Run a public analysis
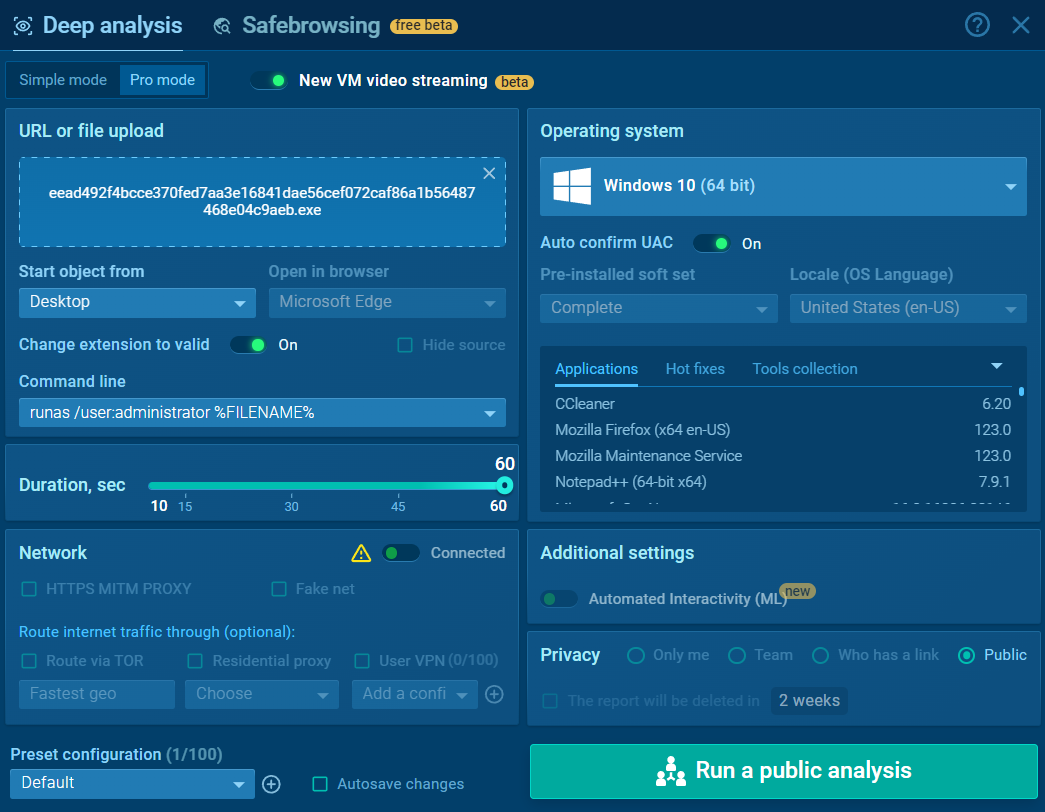Screen dimensions: 1045x812 pos(784,771)
